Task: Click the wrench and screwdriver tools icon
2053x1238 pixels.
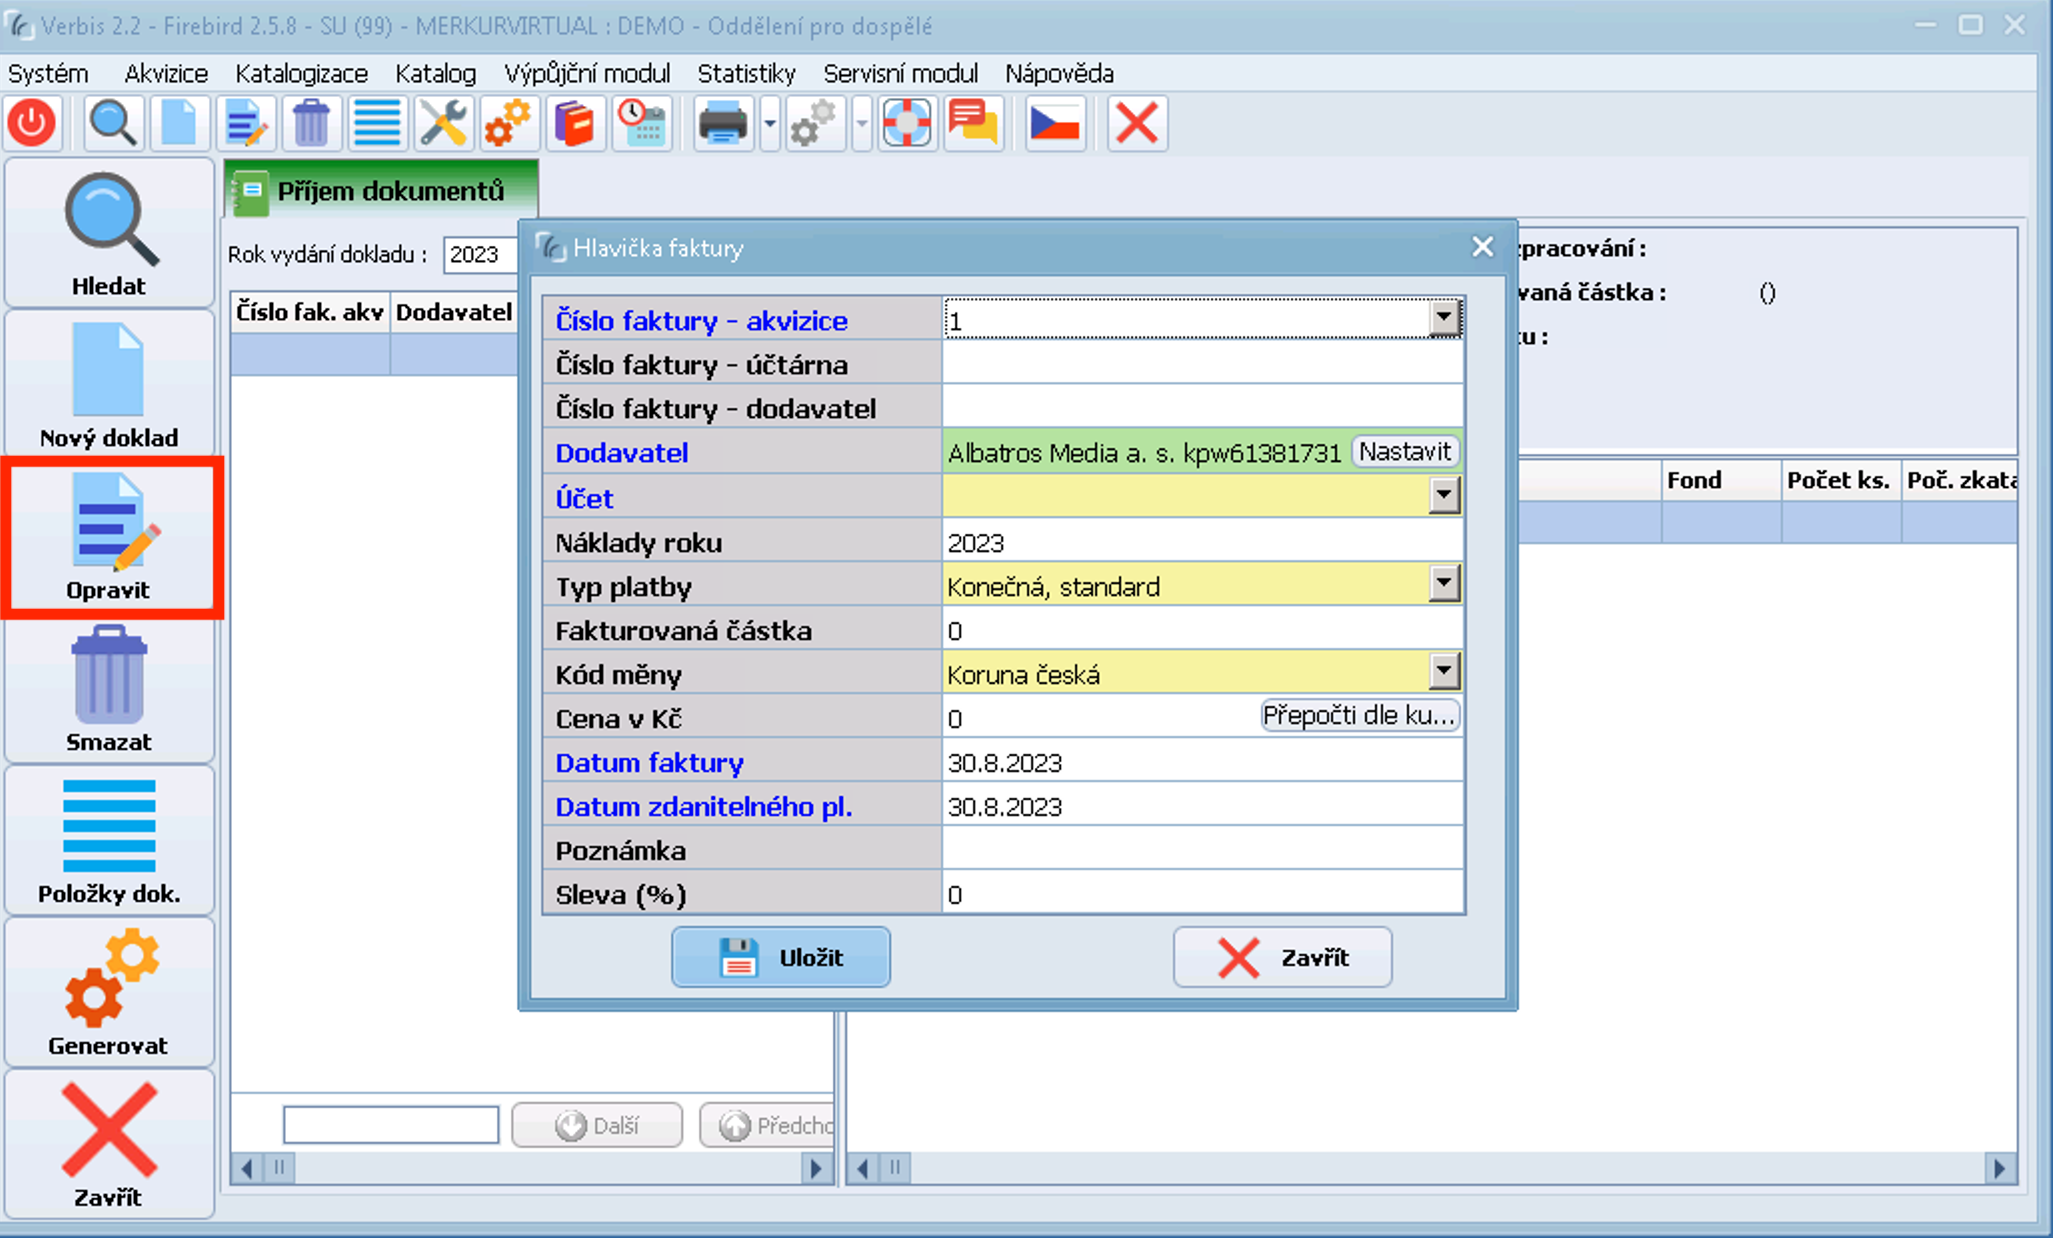Action: click(443, 124)
